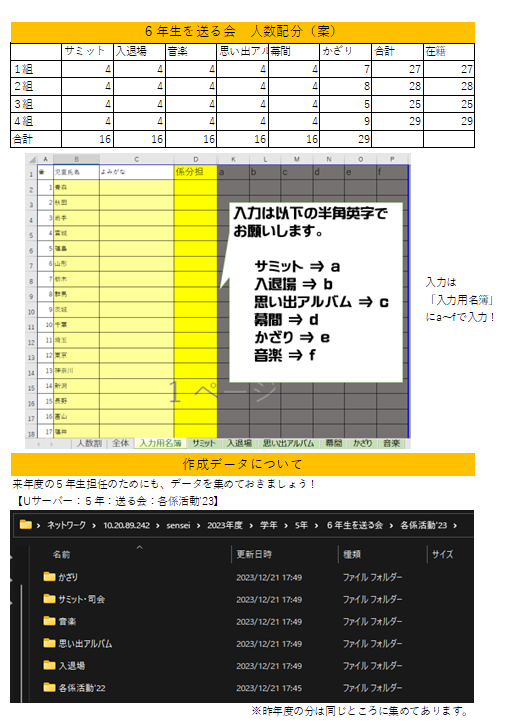Screen dimensions: 505x723
Task: Click the sort caret above 名前 column
Action: [139, 547]
